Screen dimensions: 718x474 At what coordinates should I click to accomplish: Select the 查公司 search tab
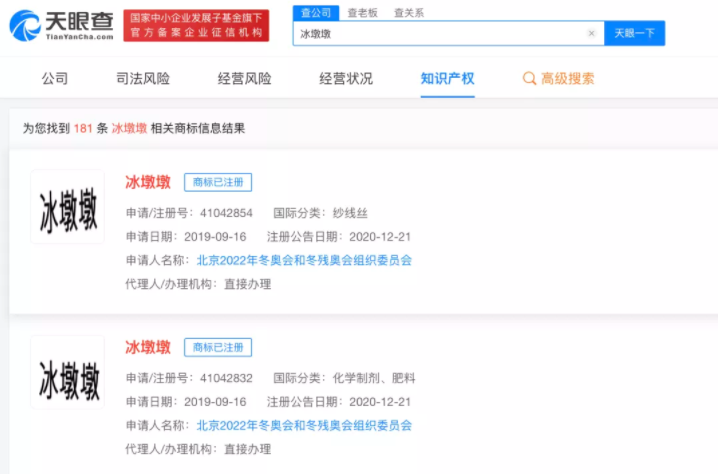316,13
